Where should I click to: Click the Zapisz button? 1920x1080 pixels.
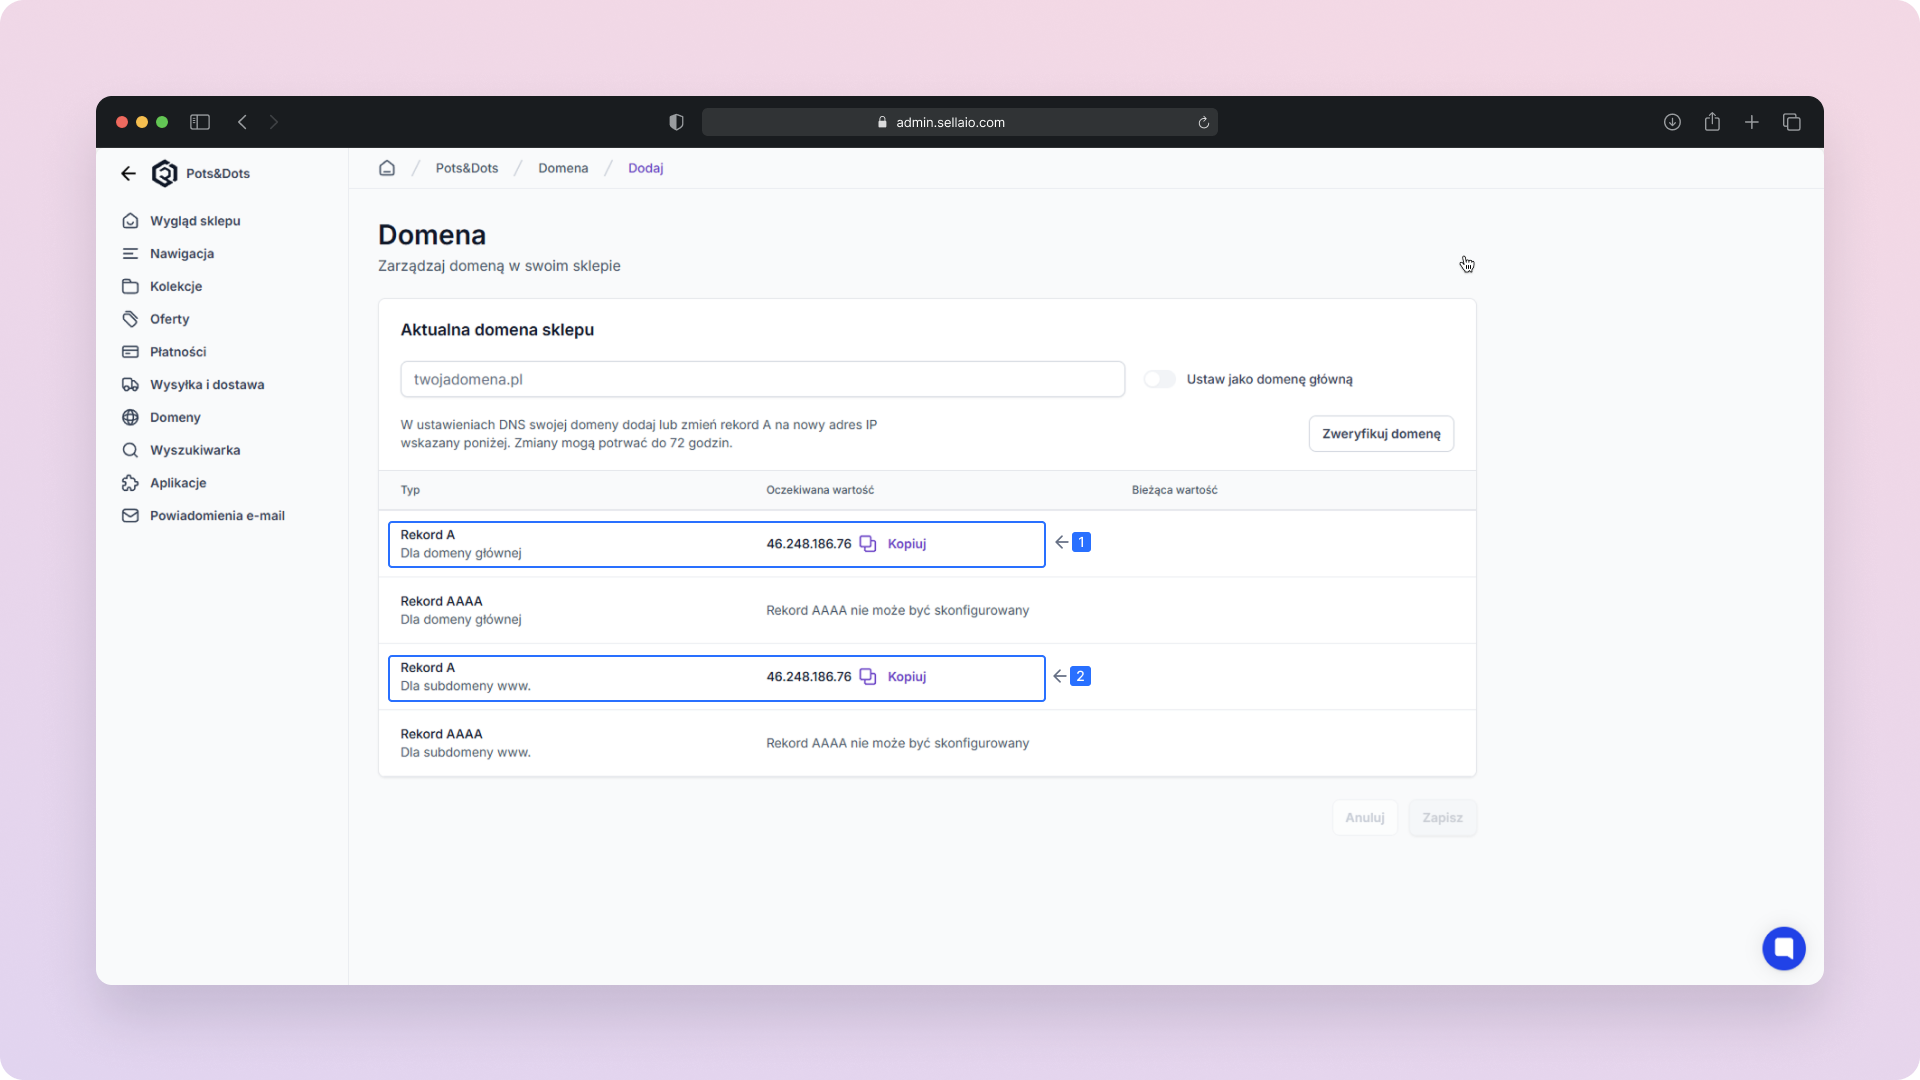(x=1442, y=818)
